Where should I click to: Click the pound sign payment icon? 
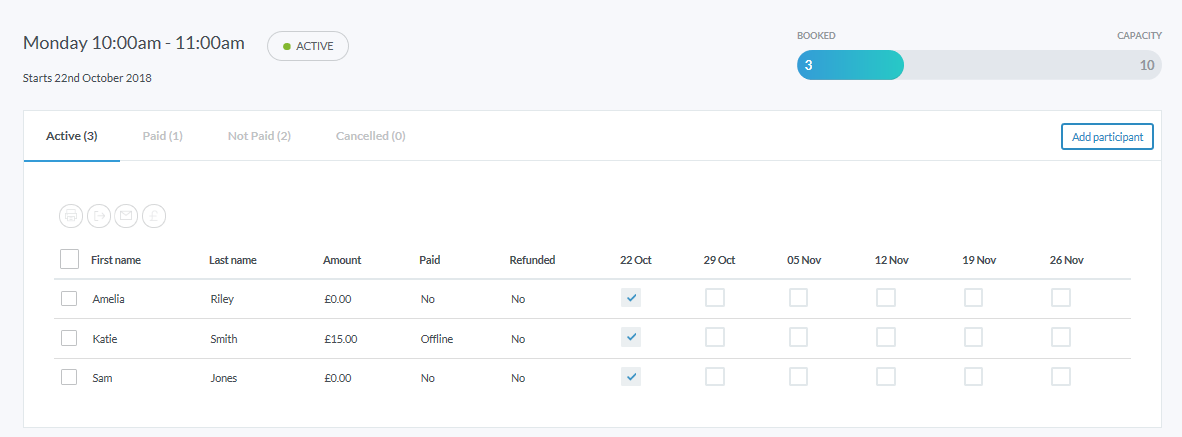point(153,215)
